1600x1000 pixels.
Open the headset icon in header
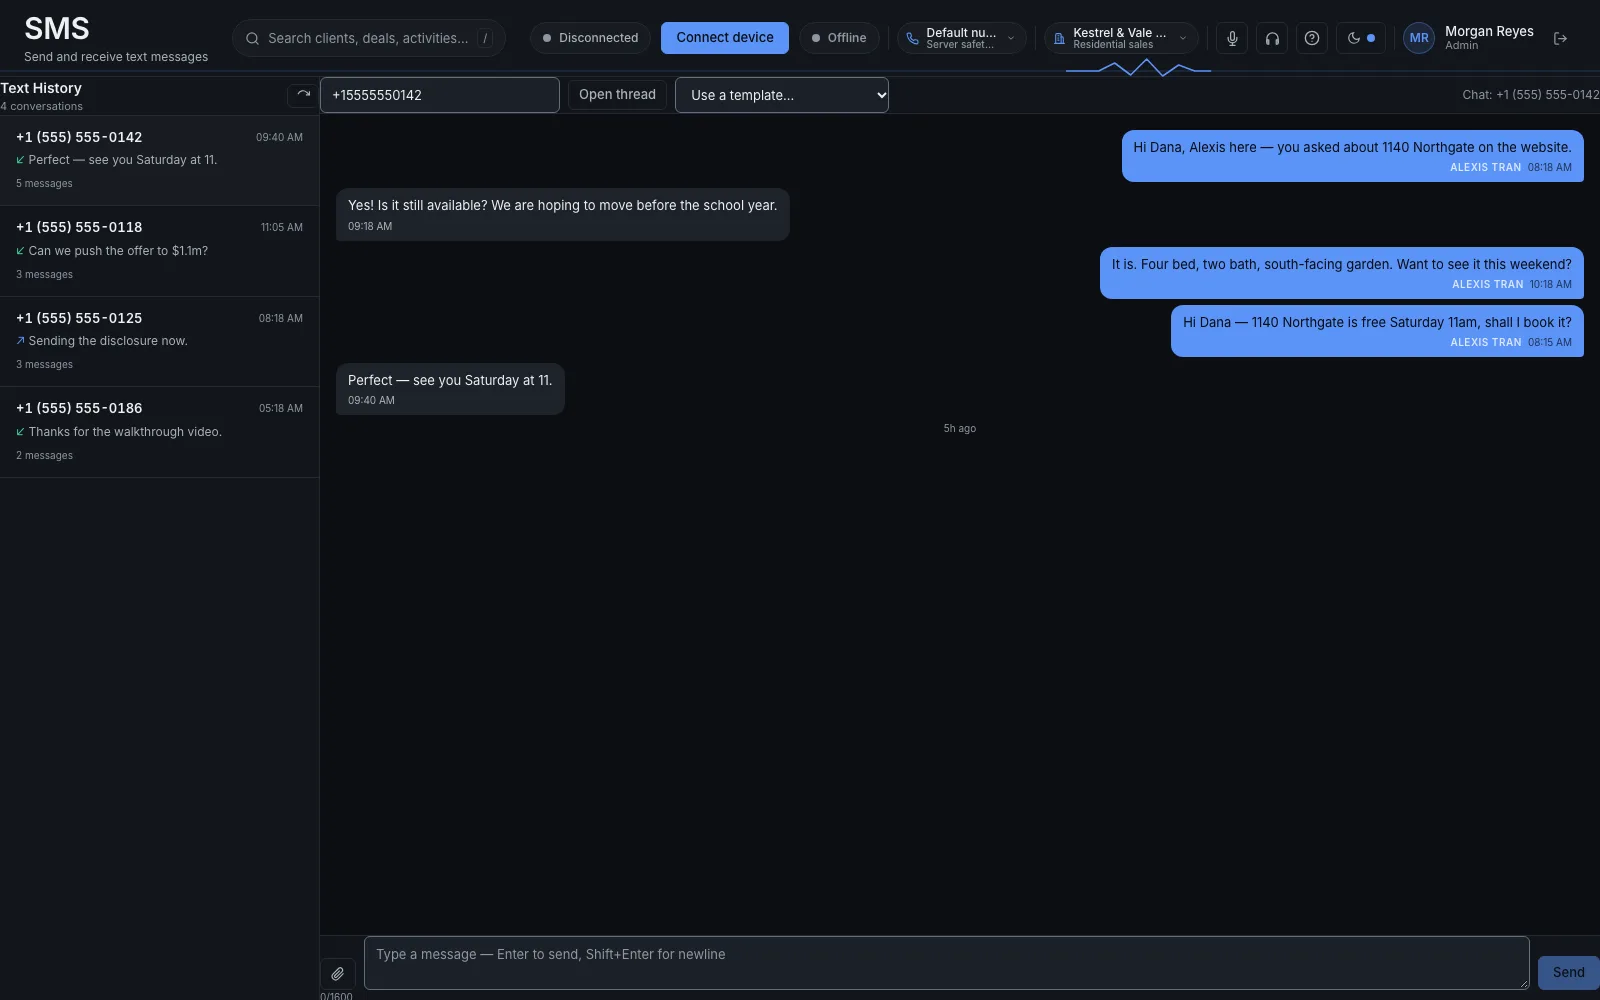(1272, 38)
